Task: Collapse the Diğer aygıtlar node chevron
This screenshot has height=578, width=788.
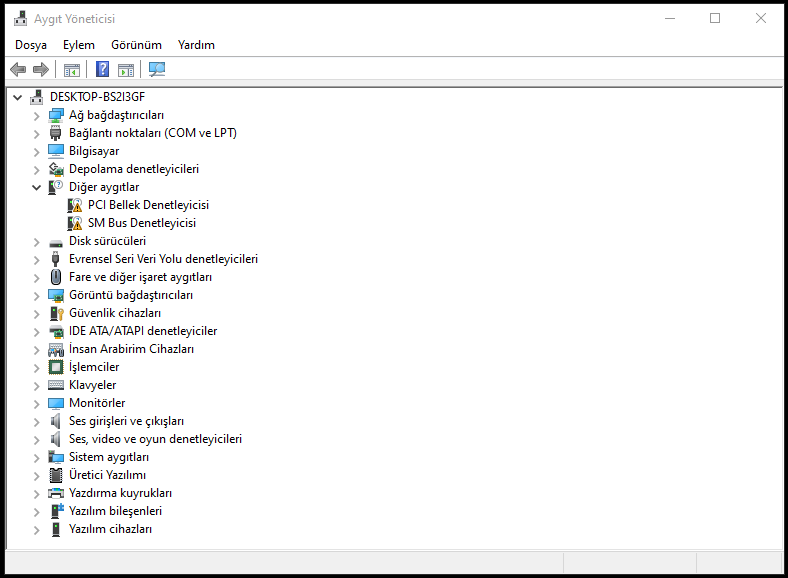Action: click(x=36, y=188)
